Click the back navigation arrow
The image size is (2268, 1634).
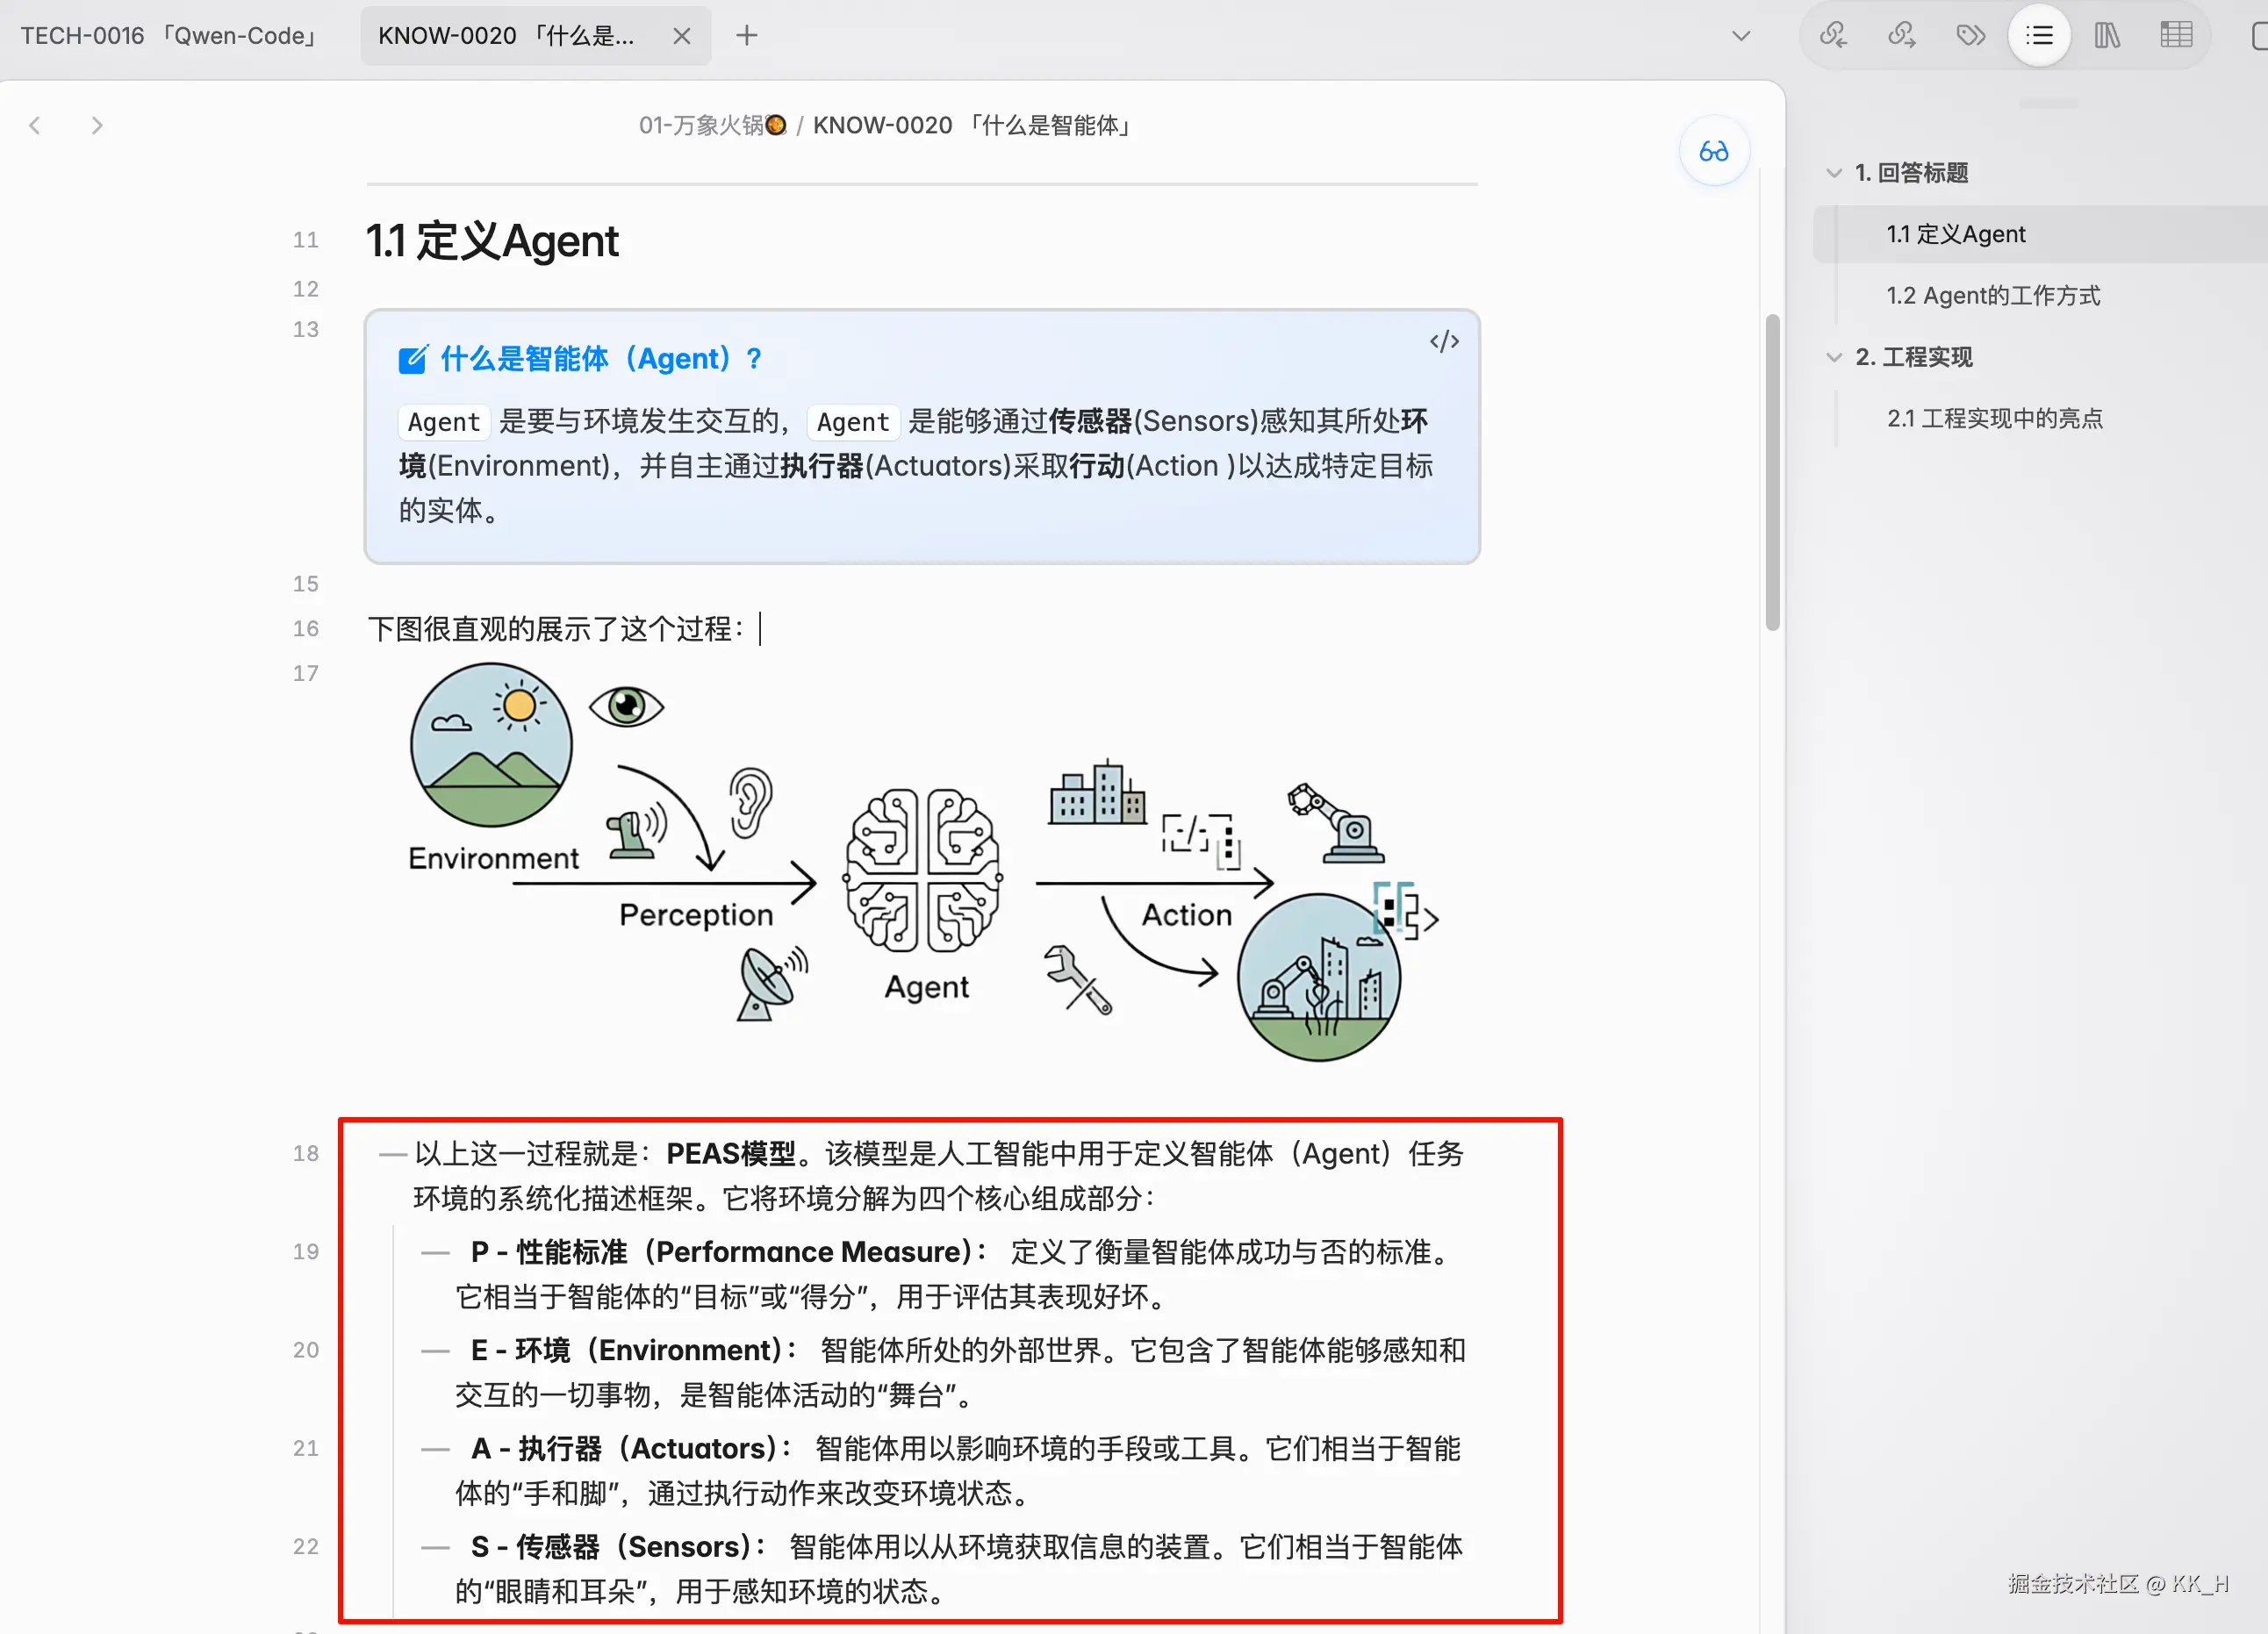[36, 124]
